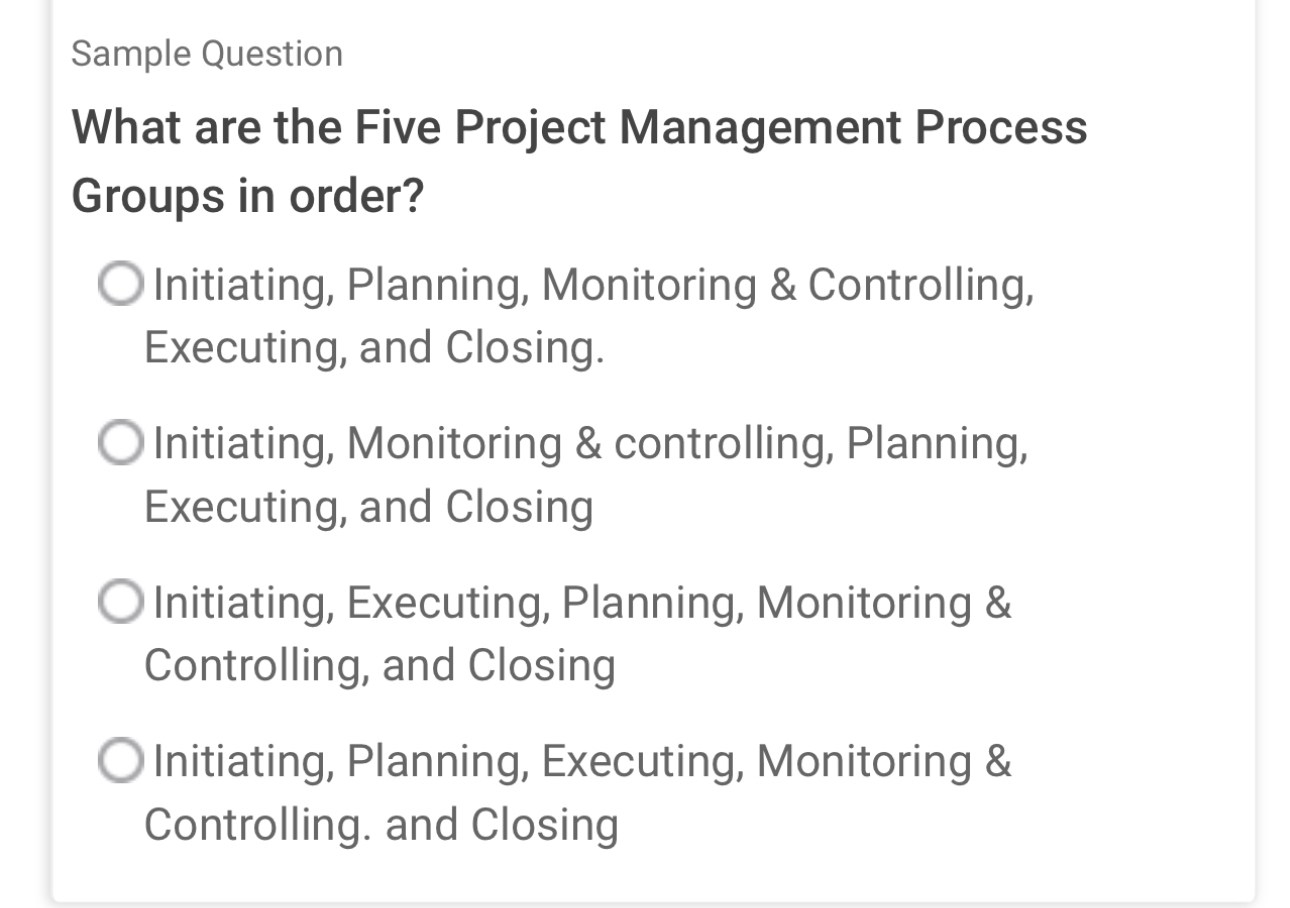Click 'Executing, and Closing' in the second option
Viewport: 1290px width, 908px height.
370,507
